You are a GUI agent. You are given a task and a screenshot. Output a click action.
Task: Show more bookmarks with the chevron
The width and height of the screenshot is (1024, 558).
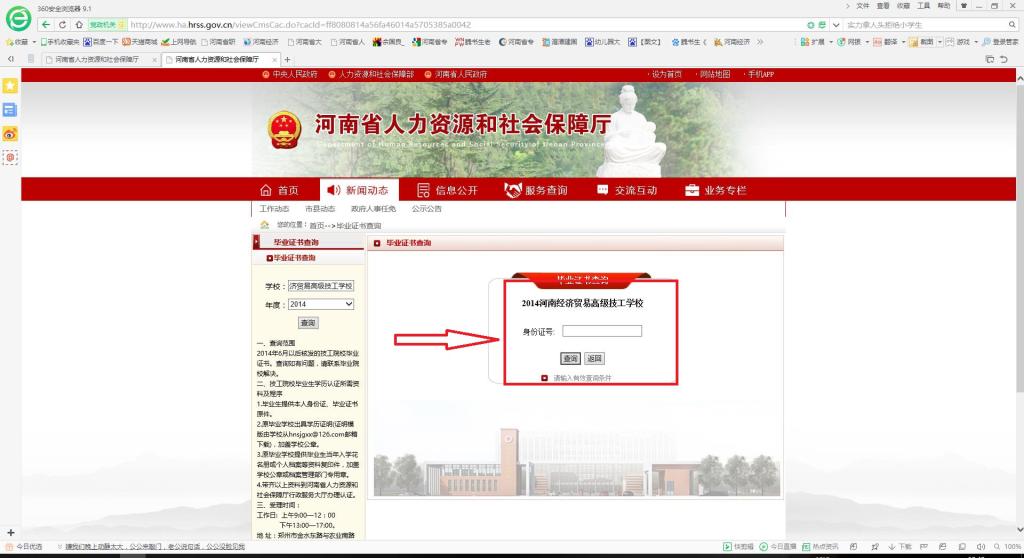click(760, 42)
